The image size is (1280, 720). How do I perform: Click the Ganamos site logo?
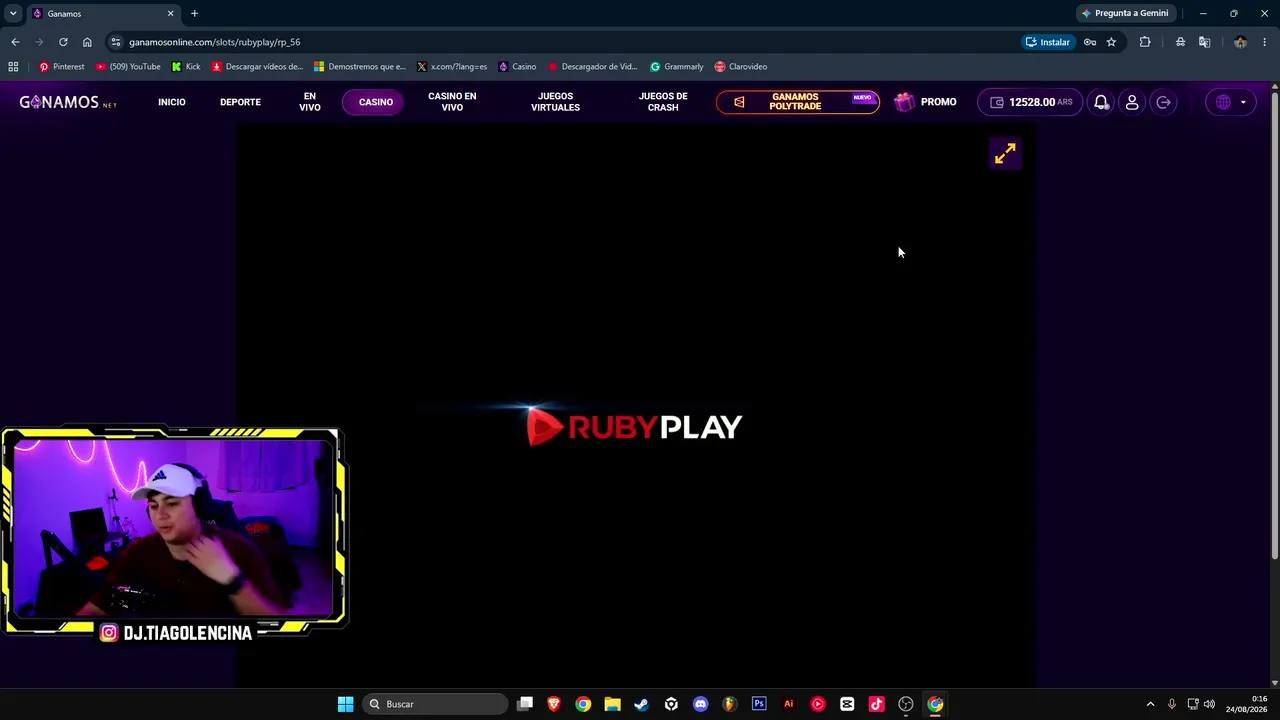pyautogui.click(x=68, y=102)
